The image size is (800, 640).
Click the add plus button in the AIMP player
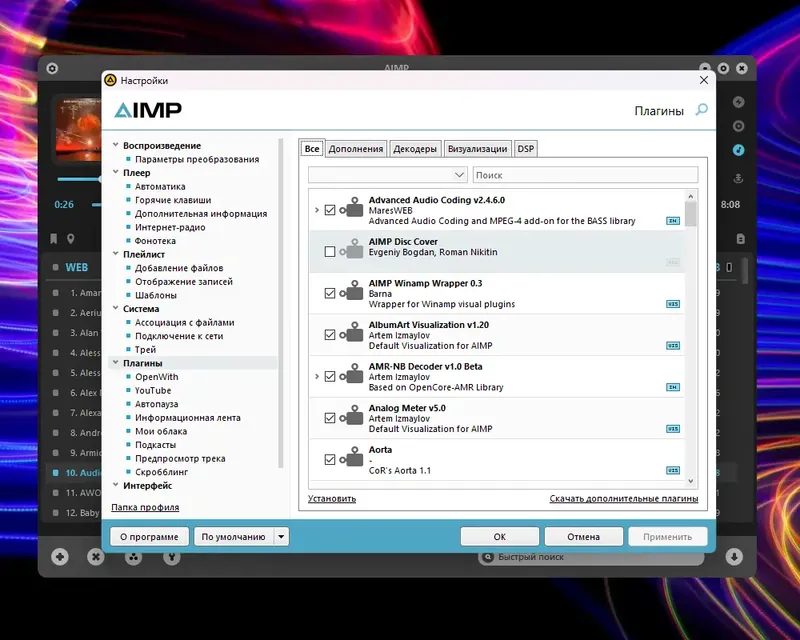click(60, 557)
